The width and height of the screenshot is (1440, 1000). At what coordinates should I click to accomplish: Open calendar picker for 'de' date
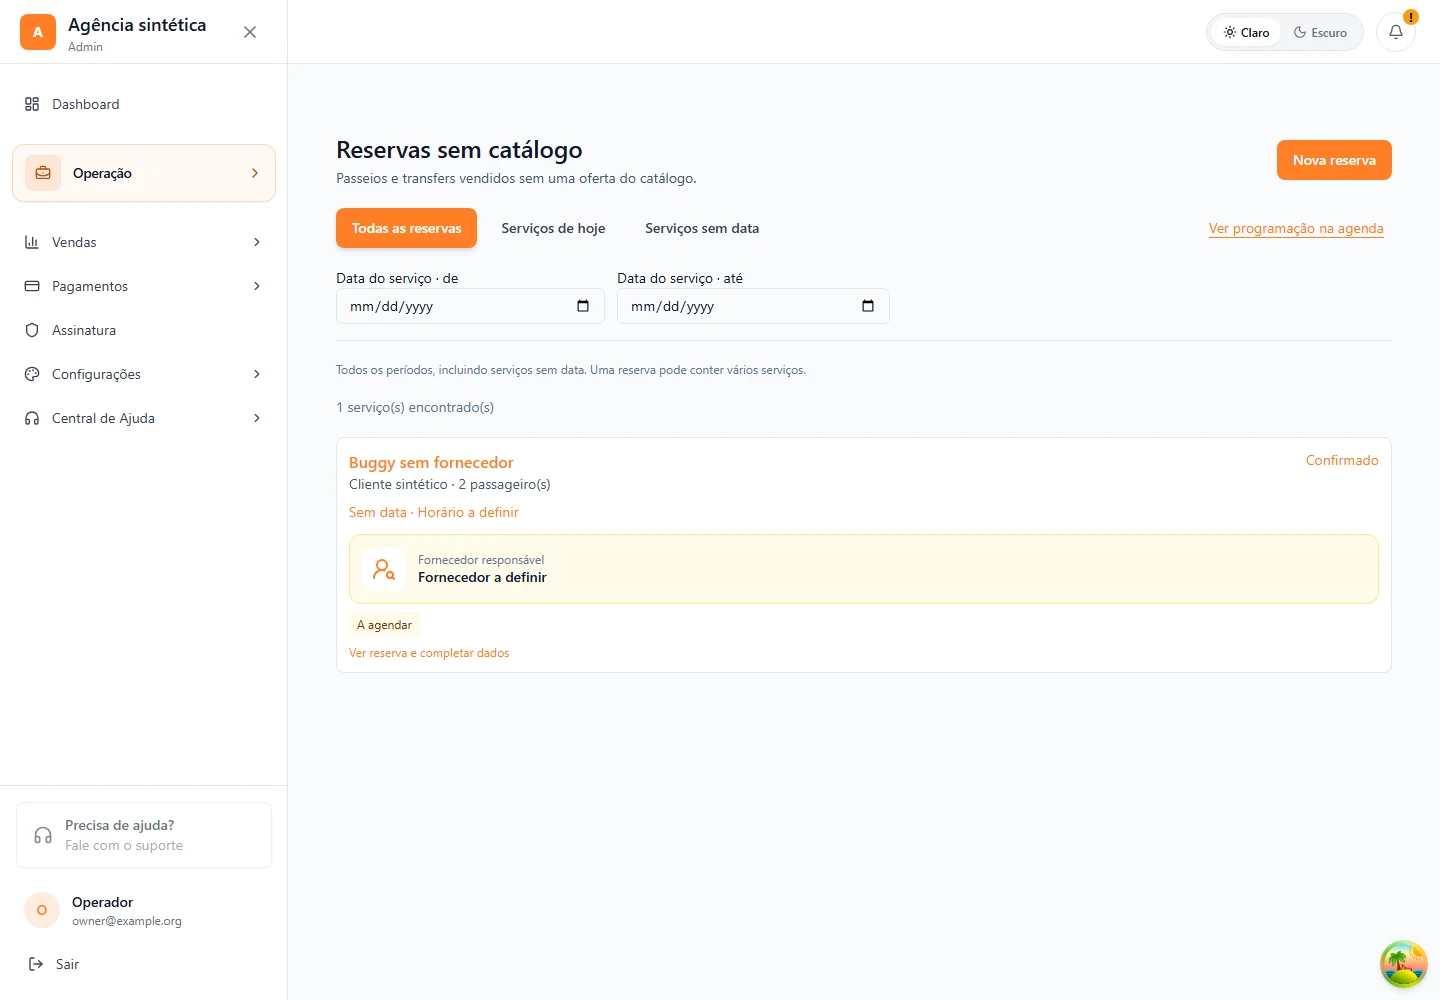[583, 306]
